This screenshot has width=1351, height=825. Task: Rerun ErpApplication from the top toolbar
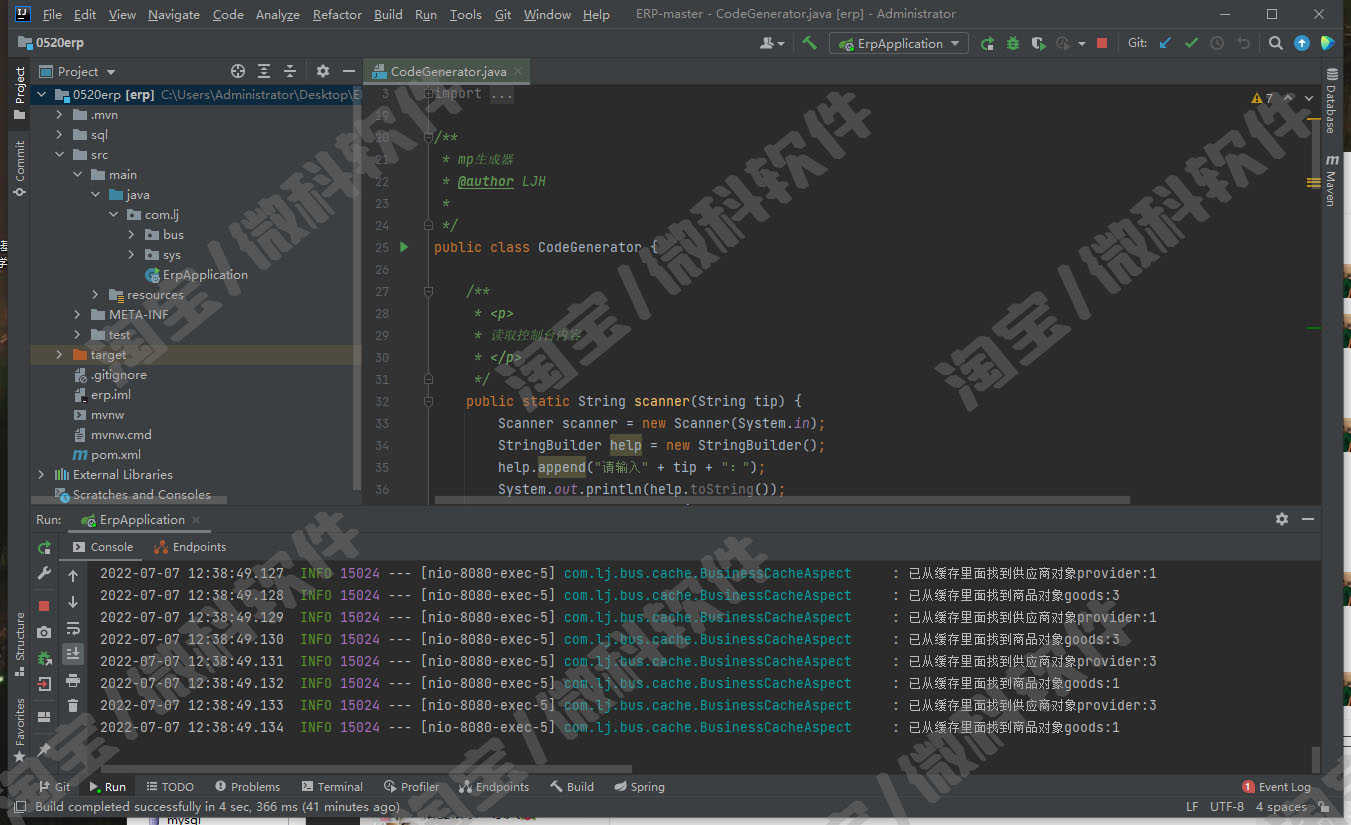[x=987, y=43]
